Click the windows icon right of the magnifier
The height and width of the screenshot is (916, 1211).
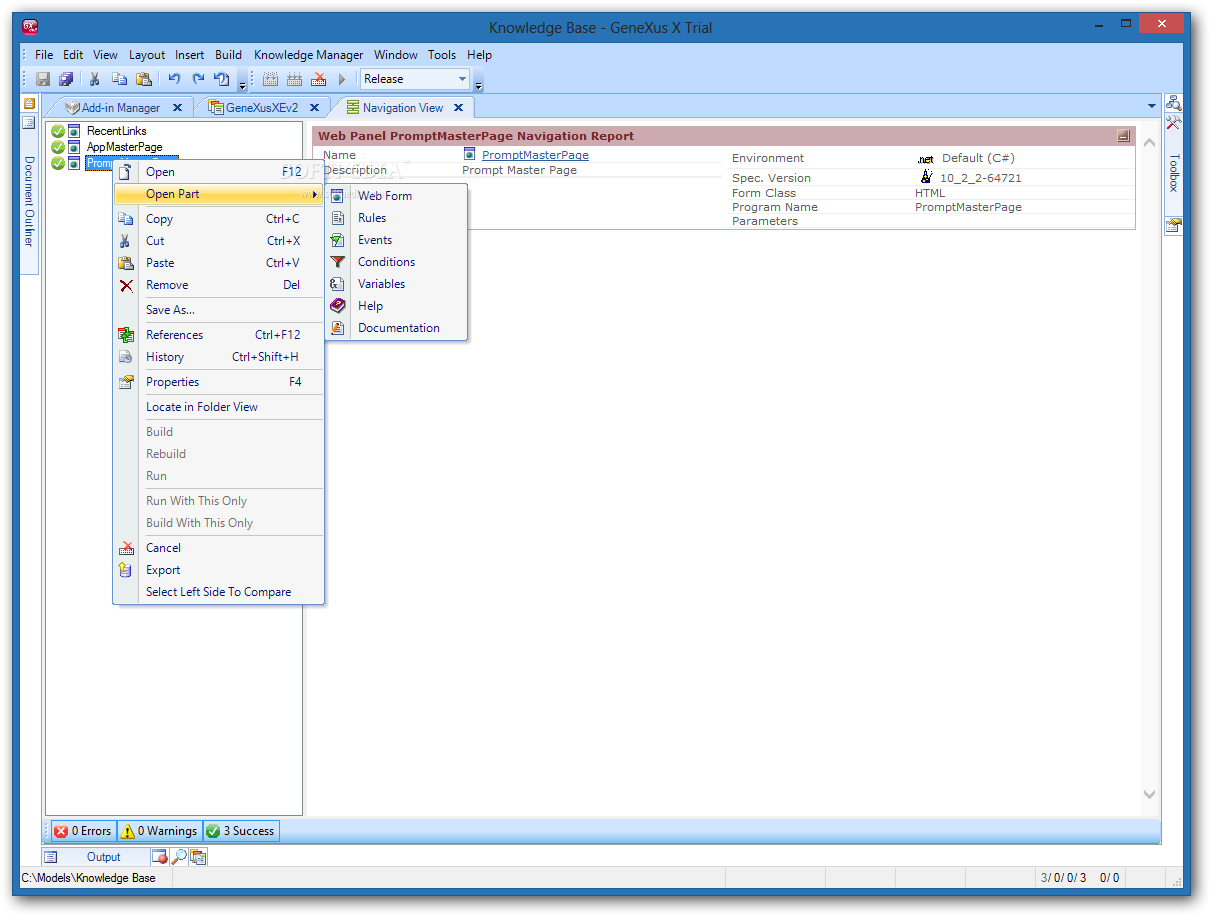[198, 857]
